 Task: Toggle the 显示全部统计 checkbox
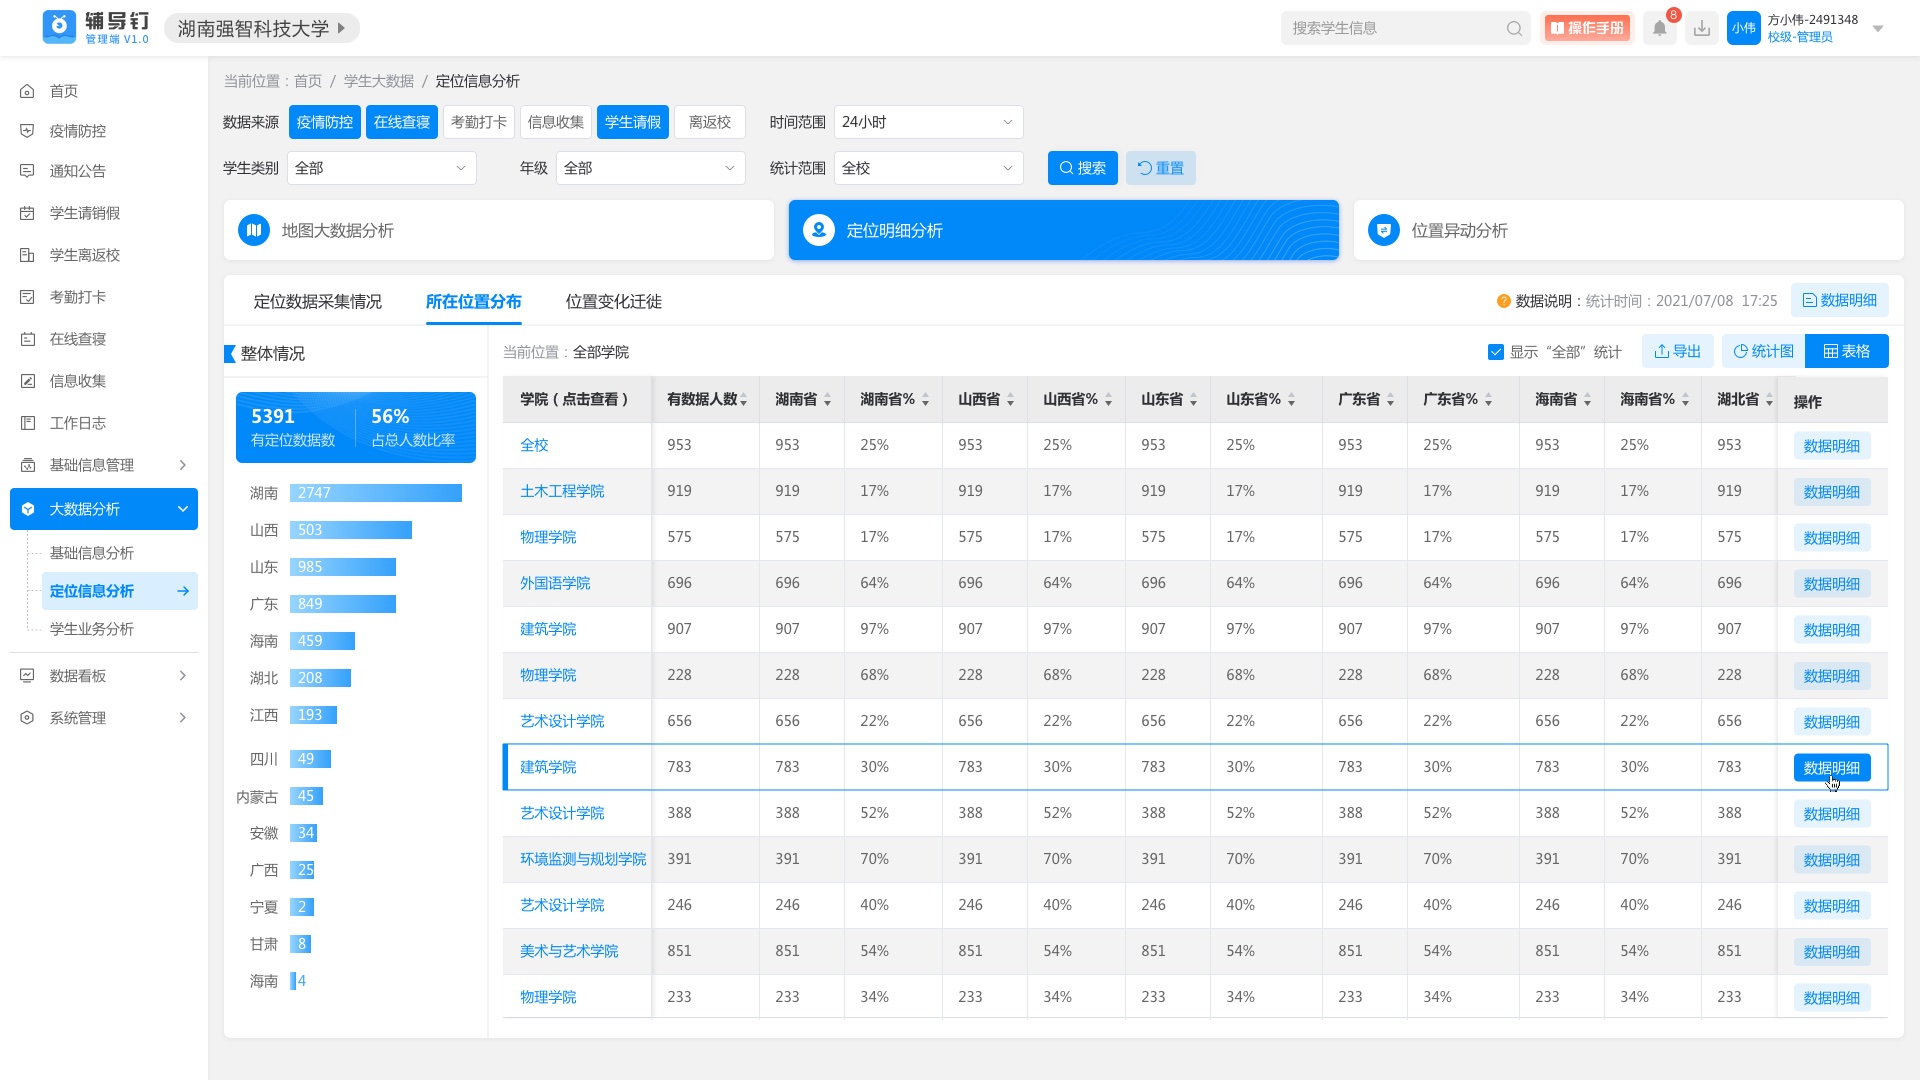(x=1496, y=352)
